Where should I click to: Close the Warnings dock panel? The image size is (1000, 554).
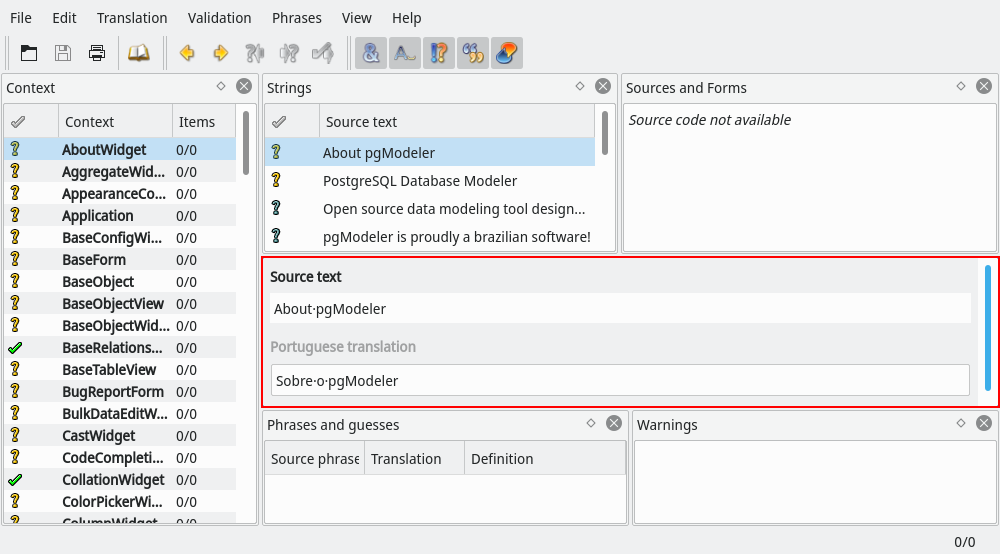[x=984, y=423]
